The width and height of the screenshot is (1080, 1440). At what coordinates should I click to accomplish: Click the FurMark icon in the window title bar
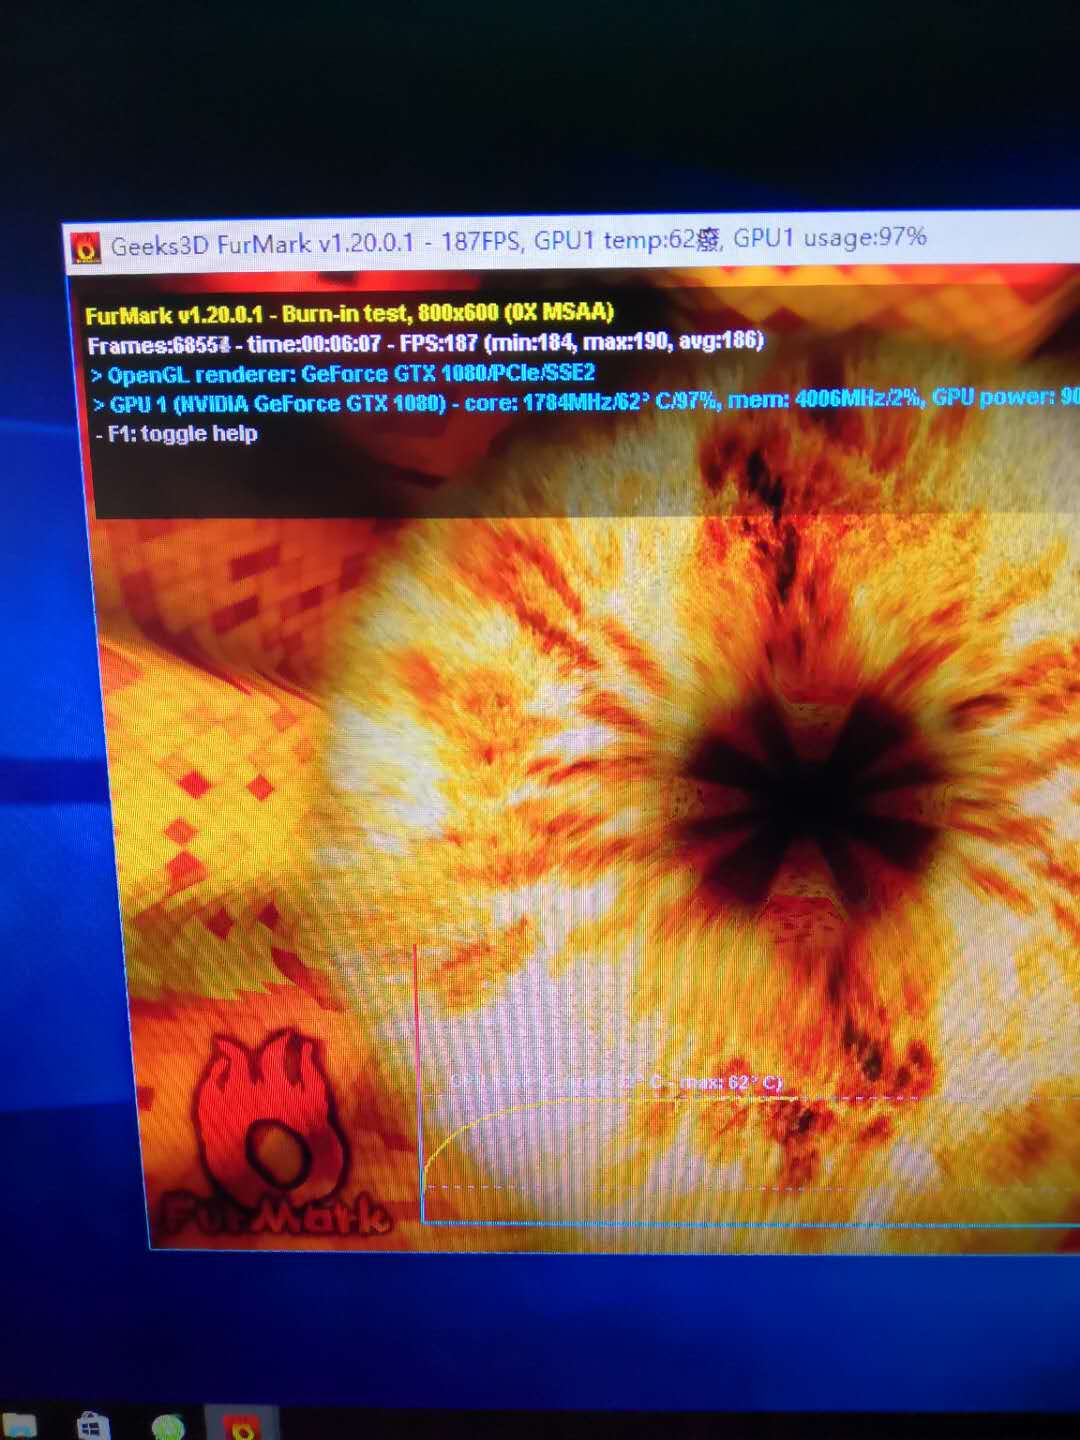coord(86,247)
